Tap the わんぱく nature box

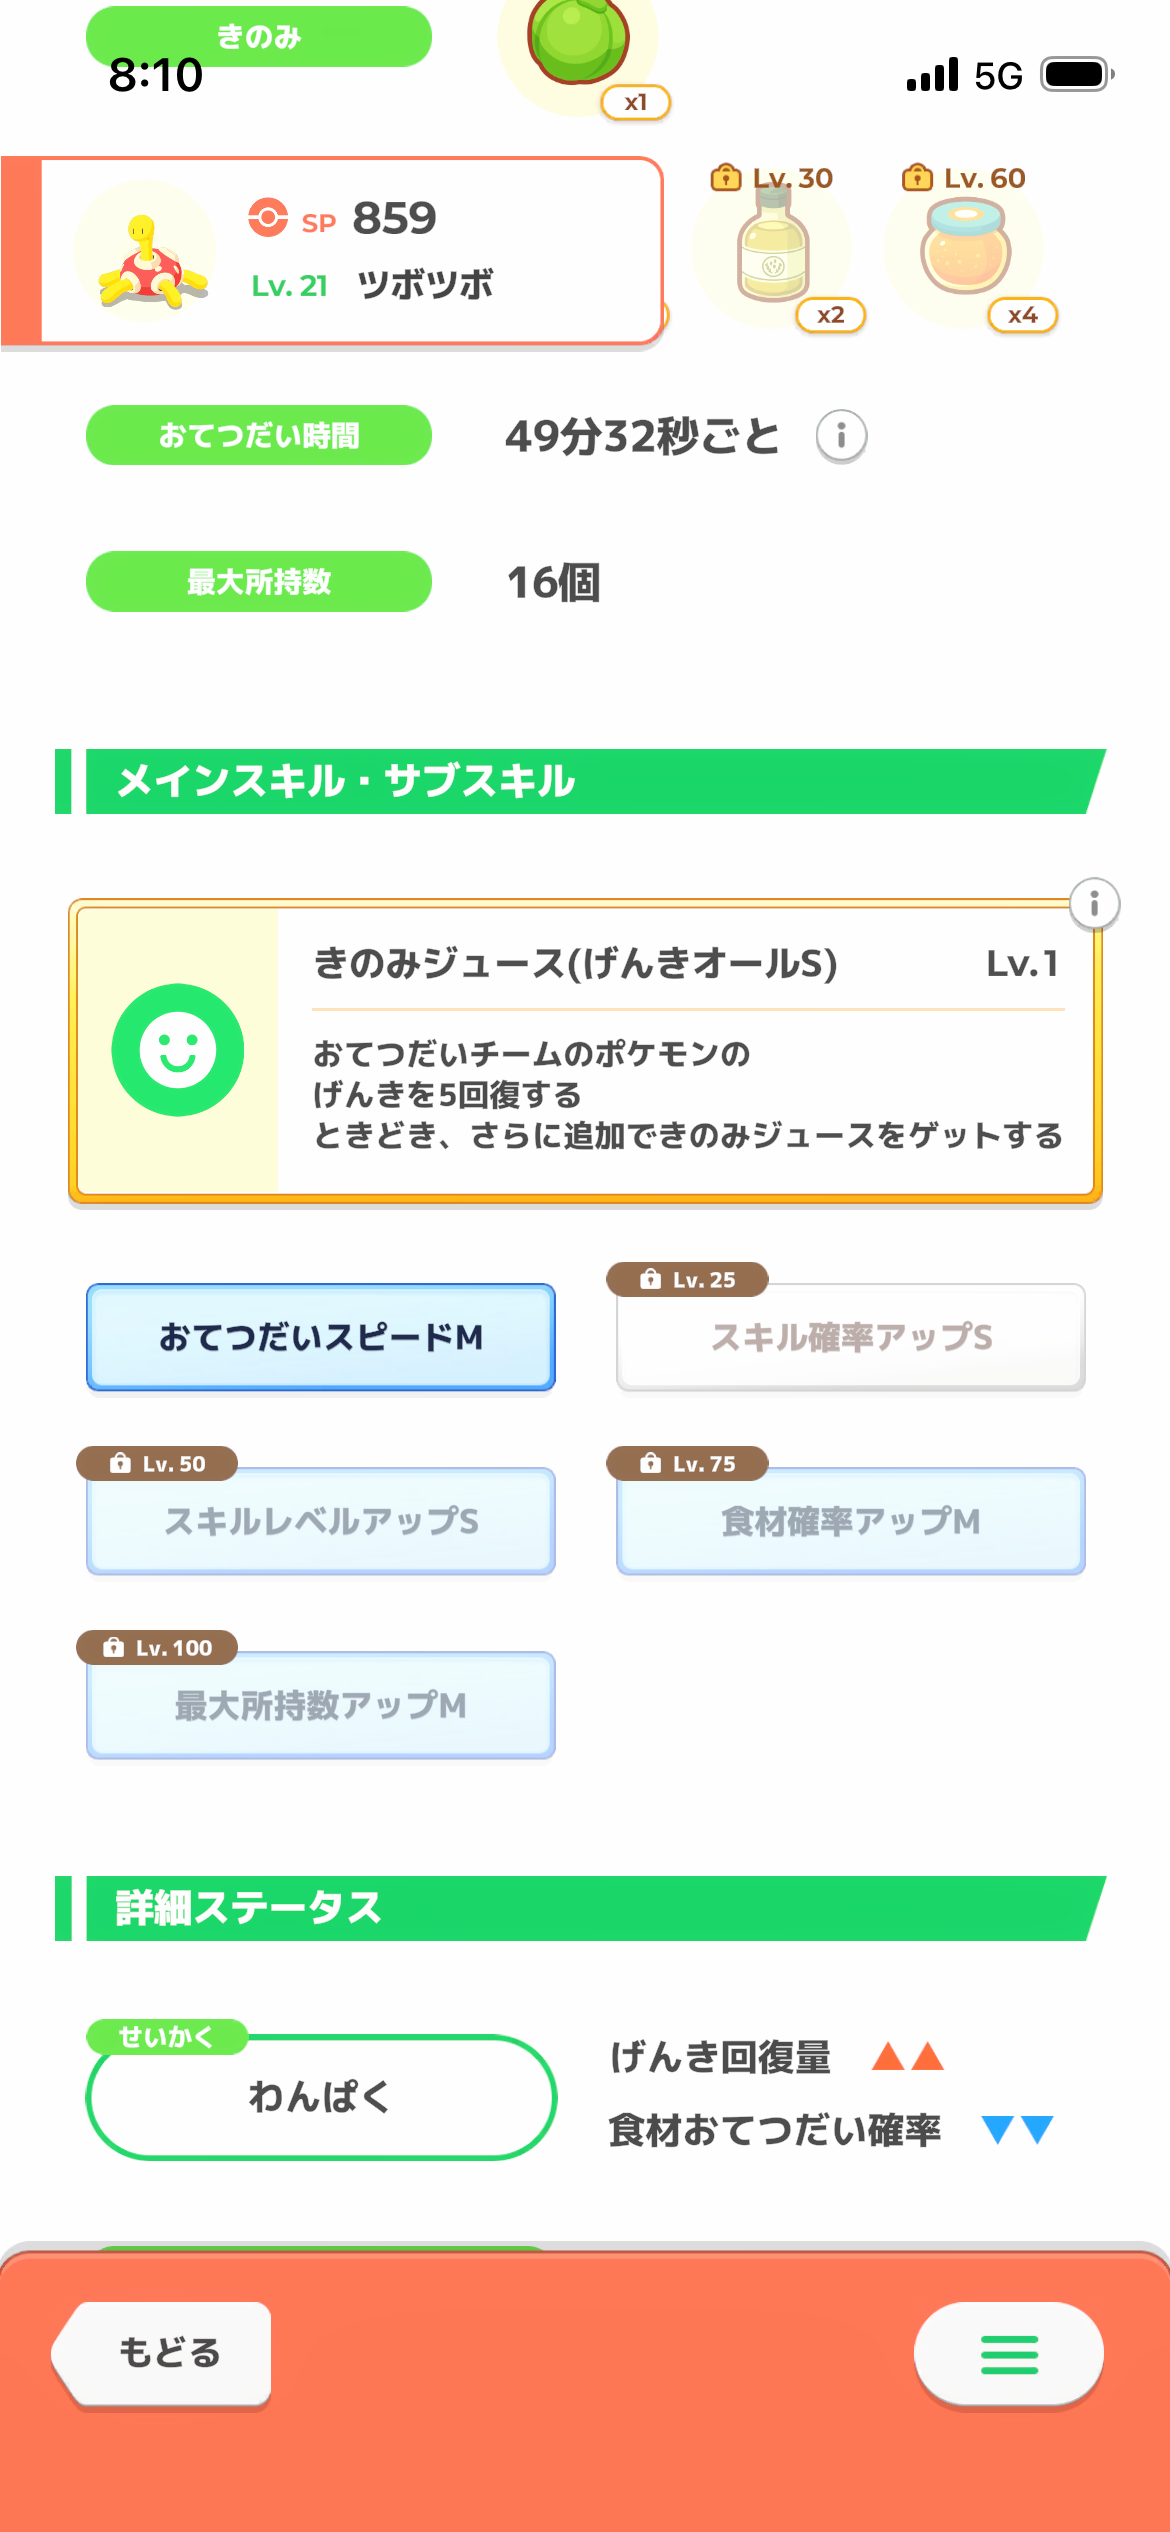tap(321, 2097)
